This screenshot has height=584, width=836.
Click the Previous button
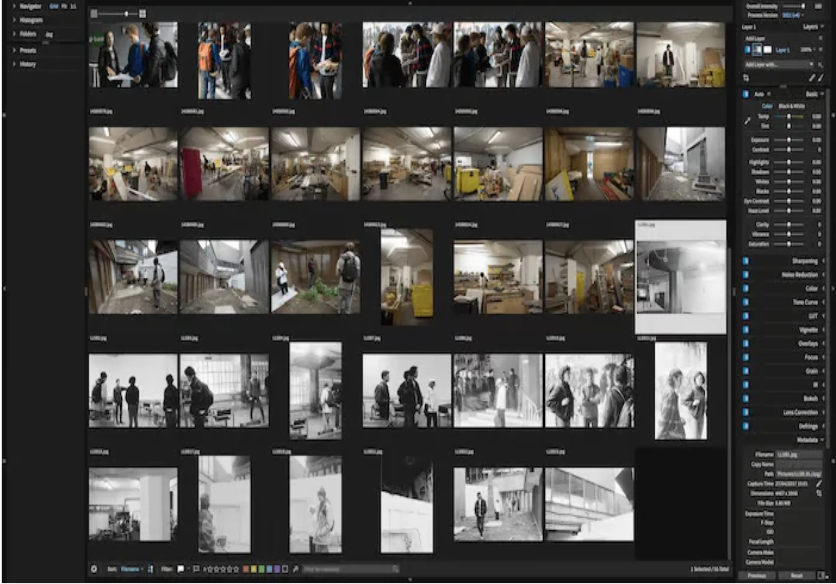coord(757,575)
